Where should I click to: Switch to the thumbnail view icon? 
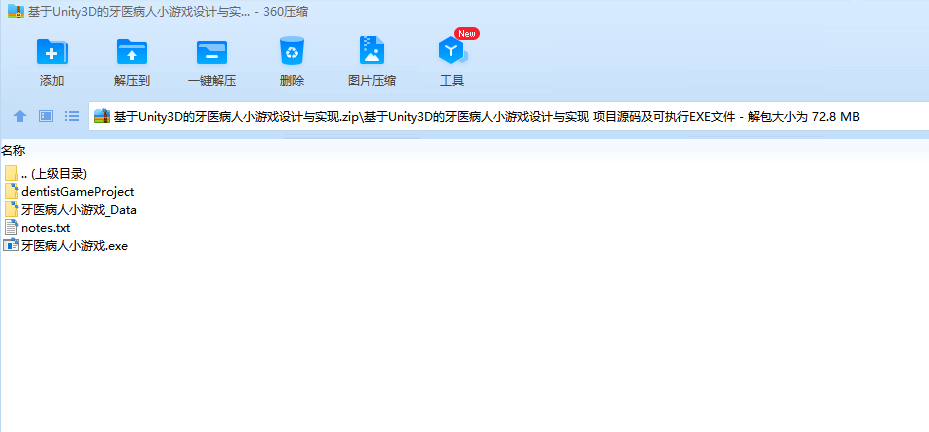click(46, 116)
